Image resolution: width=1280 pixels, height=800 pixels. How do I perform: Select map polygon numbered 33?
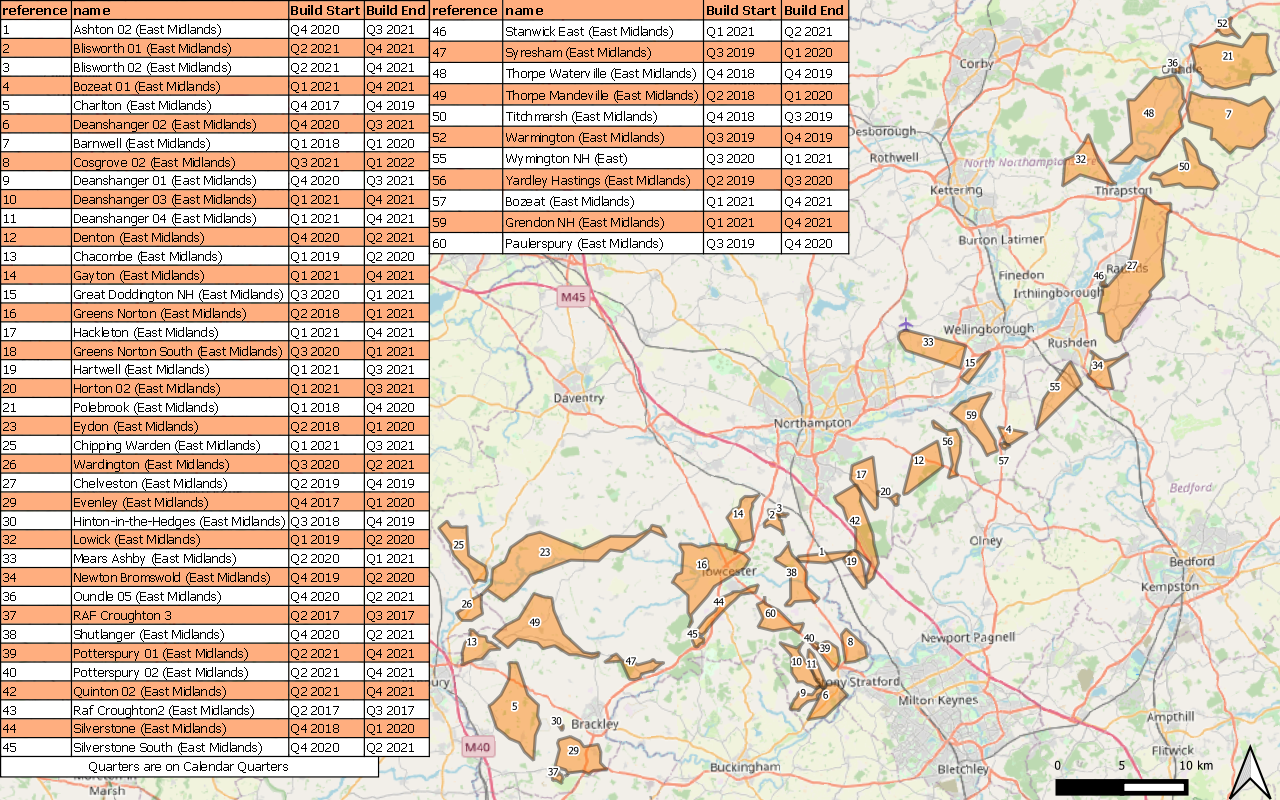point(932,348)
